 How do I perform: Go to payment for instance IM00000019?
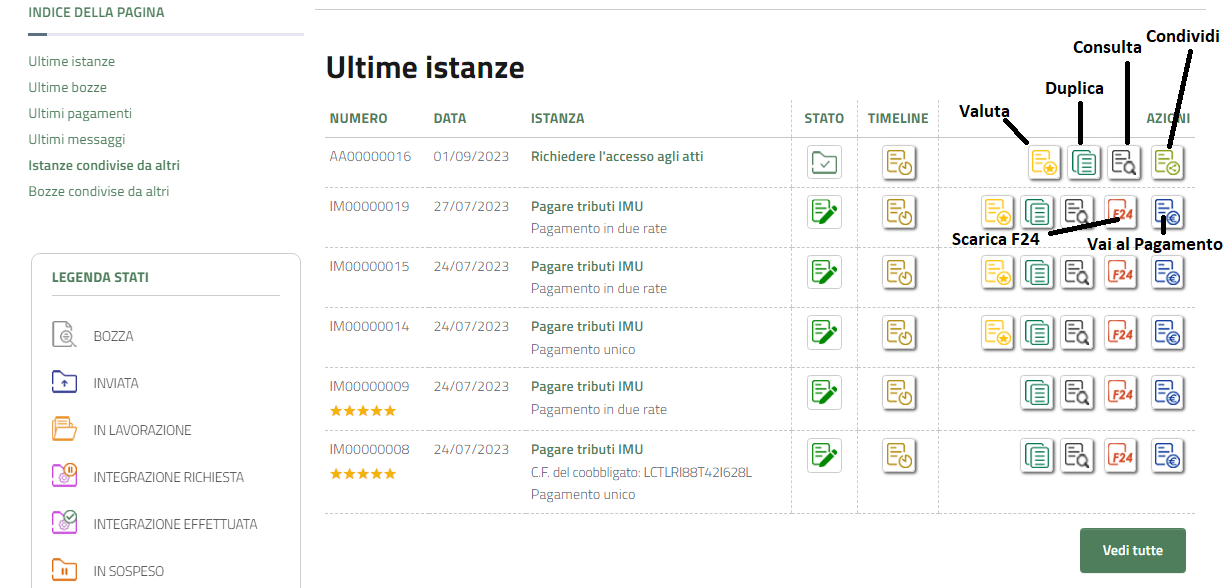1167,212
